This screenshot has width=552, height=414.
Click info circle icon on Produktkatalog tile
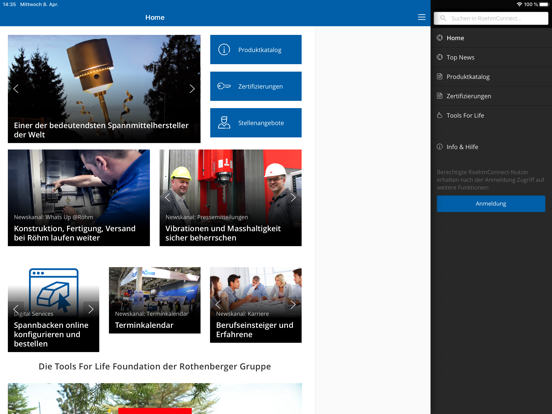224,50
